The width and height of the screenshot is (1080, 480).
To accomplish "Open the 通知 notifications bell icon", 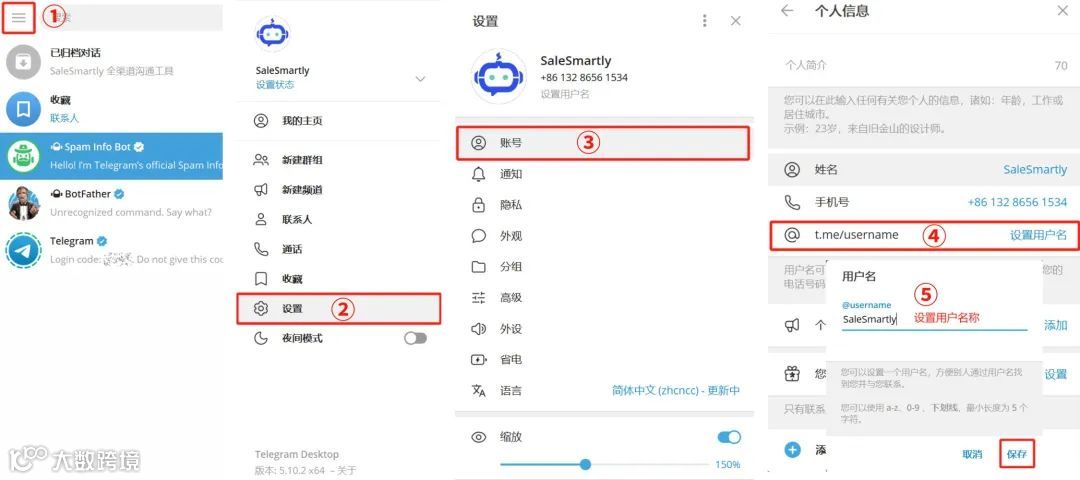I will click(x=478, y=174).
